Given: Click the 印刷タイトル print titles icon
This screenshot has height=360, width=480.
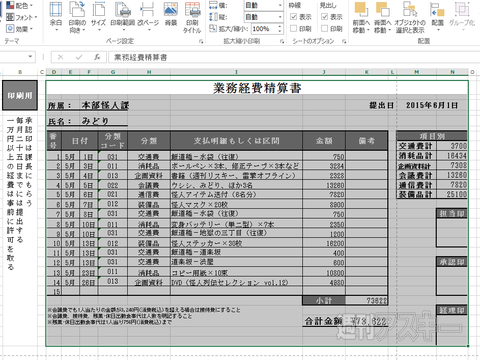Looking at the screenshot, I should pos(192,17).
